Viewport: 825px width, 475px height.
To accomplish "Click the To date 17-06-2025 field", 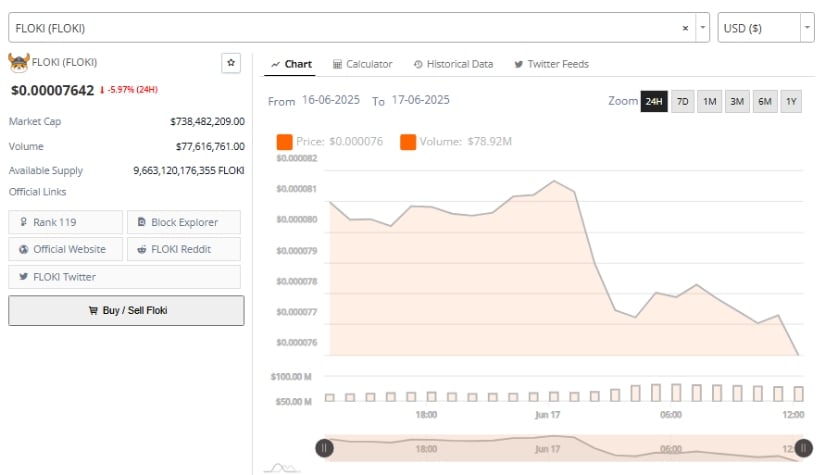I will pyautogui.click(x=421, y=100).
